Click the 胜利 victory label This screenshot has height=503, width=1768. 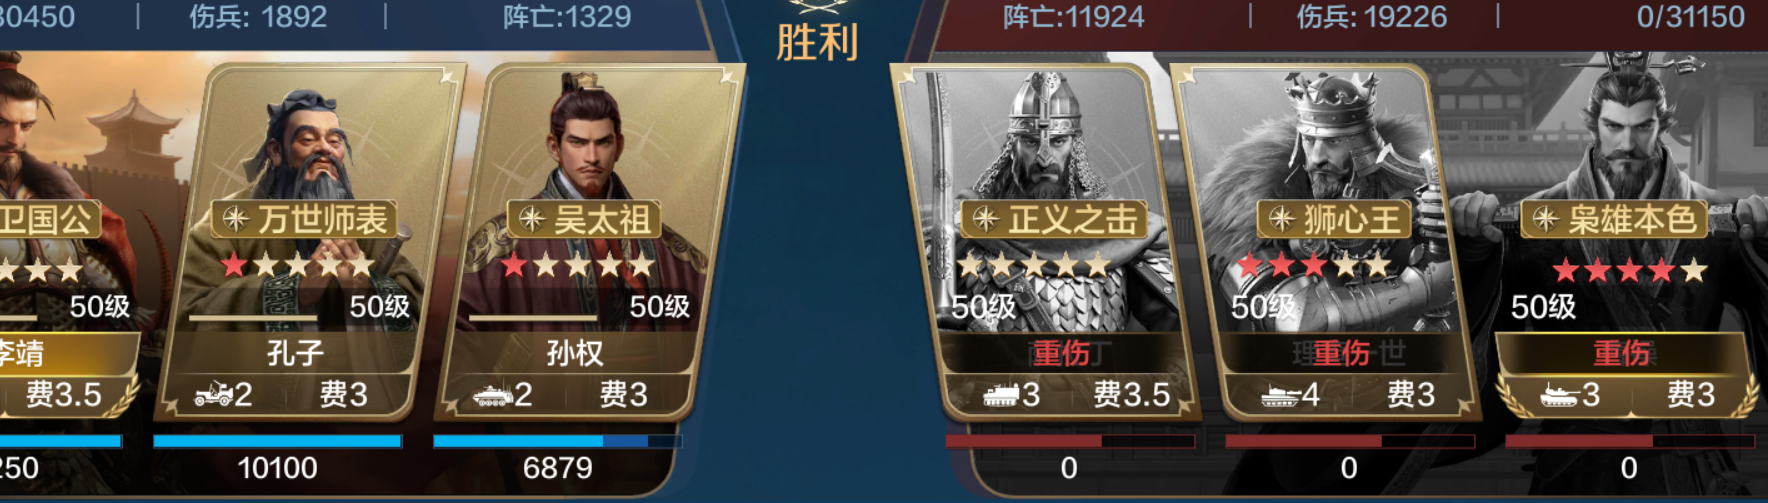[x=817, y=43]
